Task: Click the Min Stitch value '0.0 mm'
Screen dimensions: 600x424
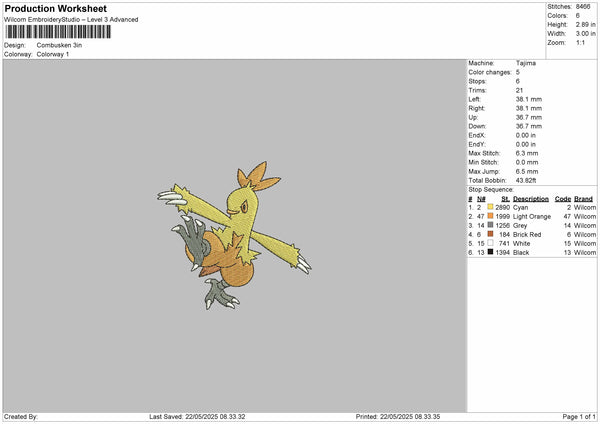Action: click(x=527, y=162)
